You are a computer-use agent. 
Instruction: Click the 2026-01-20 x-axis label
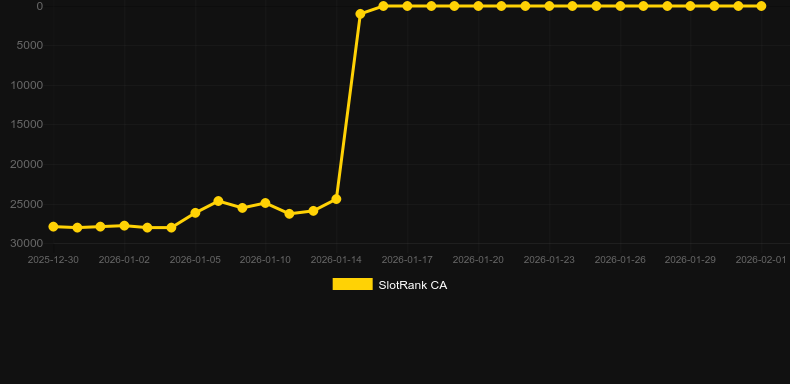pyautogui.click(x=478, y=260)
